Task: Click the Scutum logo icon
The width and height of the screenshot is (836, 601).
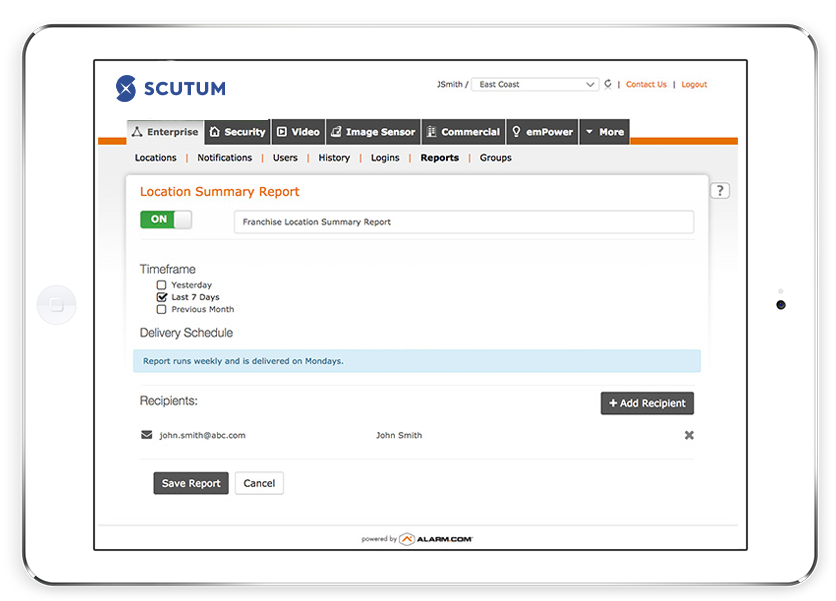Action: 126,88
